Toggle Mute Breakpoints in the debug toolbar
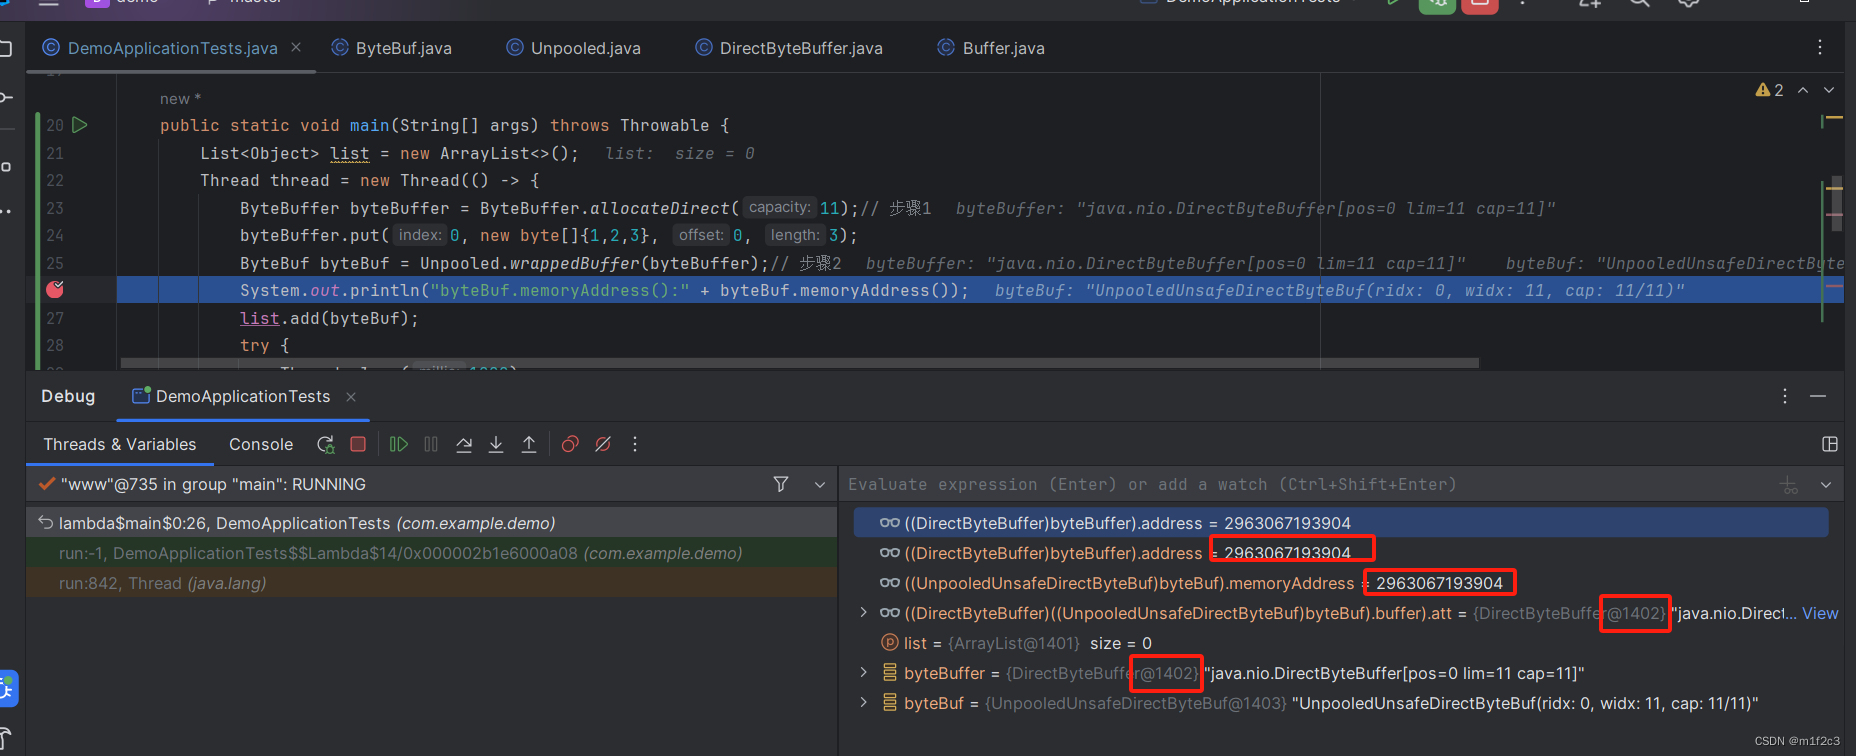 603,444
